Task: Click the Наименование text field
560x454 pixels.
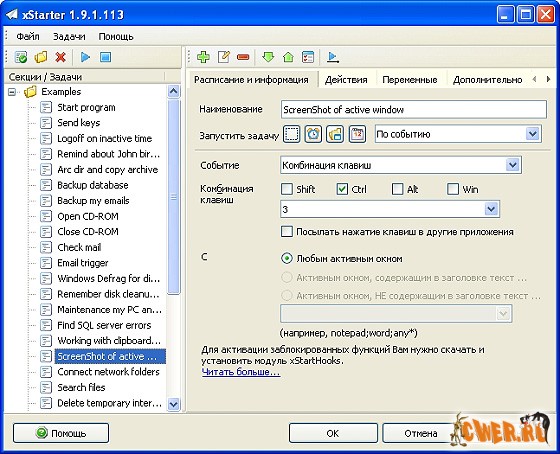Action: tap(414, 109)
